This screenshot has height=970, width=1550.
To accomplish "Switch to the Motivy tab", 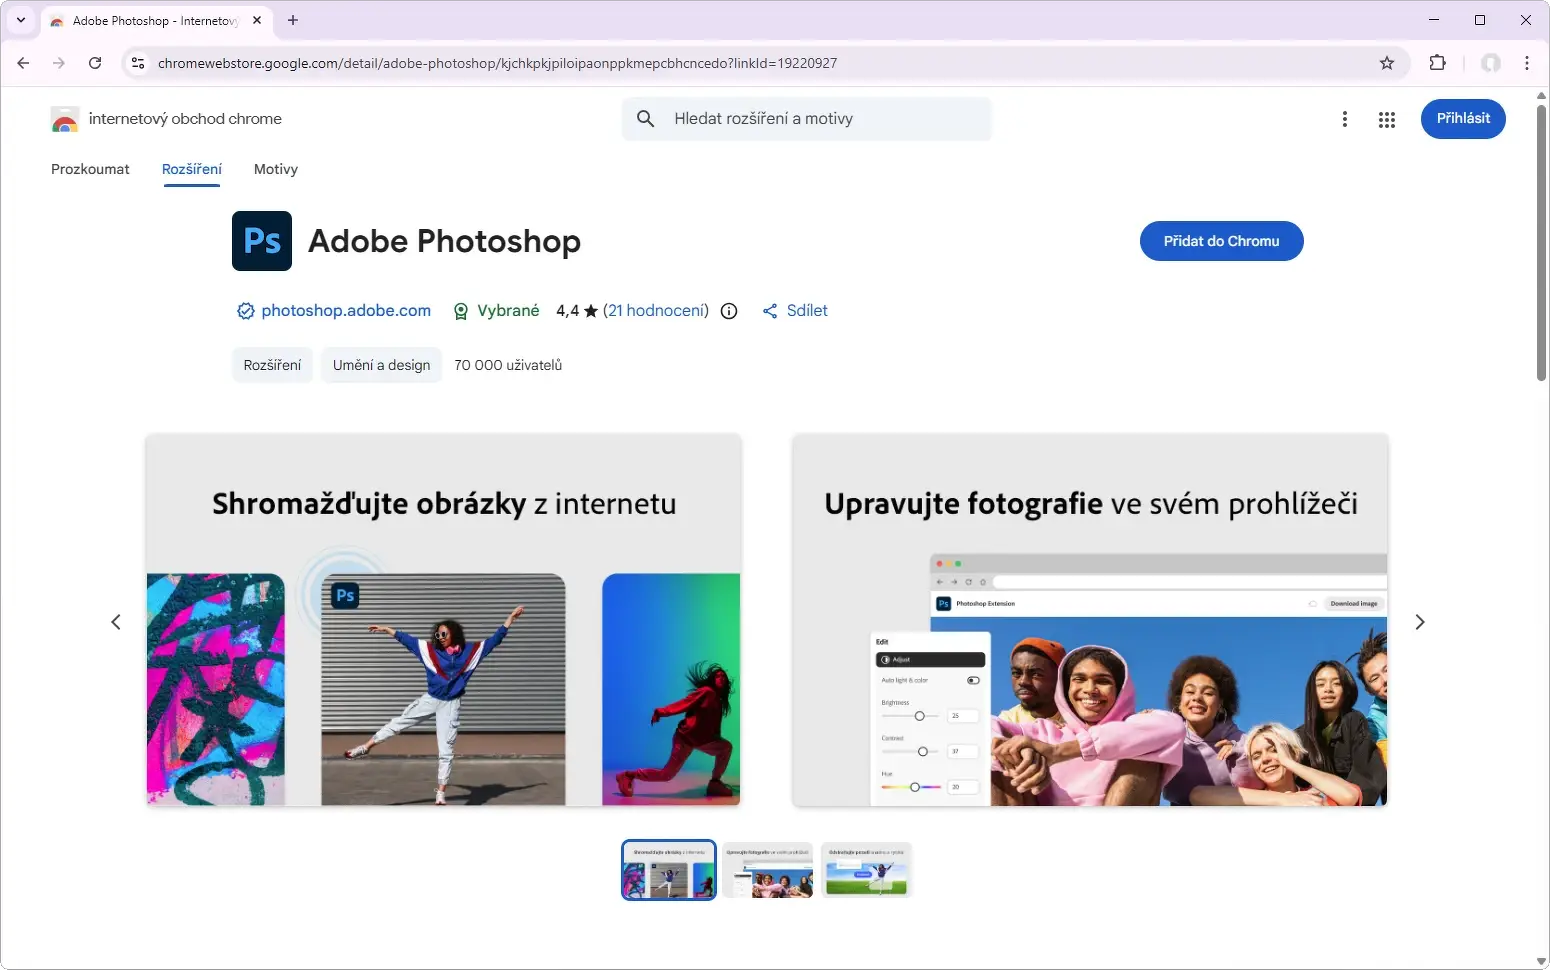I will pyautogui.click(x=276, y=169).
